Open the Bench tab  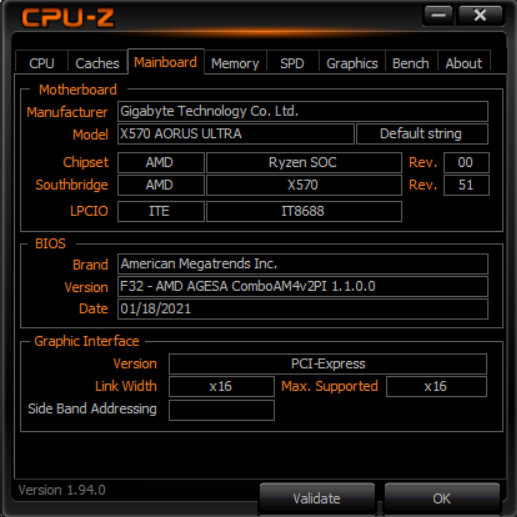point(411,63)
